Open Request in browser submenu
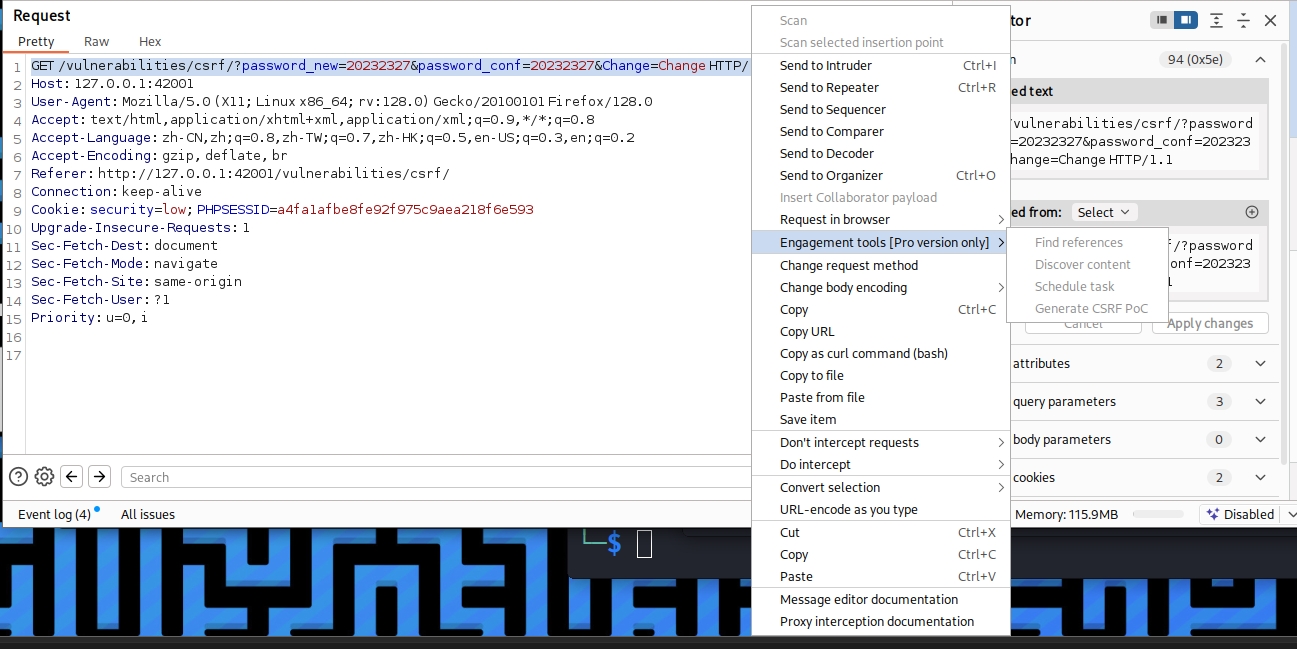Viewport: 1297px width, 649px height. click(880, 220)
